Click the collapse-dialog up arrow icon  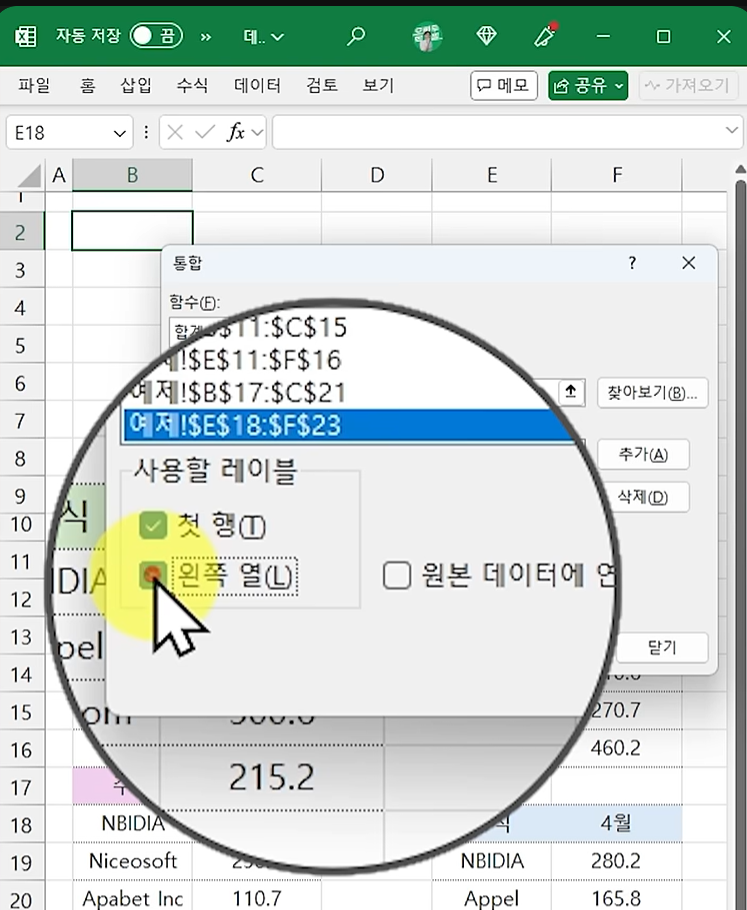[571, 392]
